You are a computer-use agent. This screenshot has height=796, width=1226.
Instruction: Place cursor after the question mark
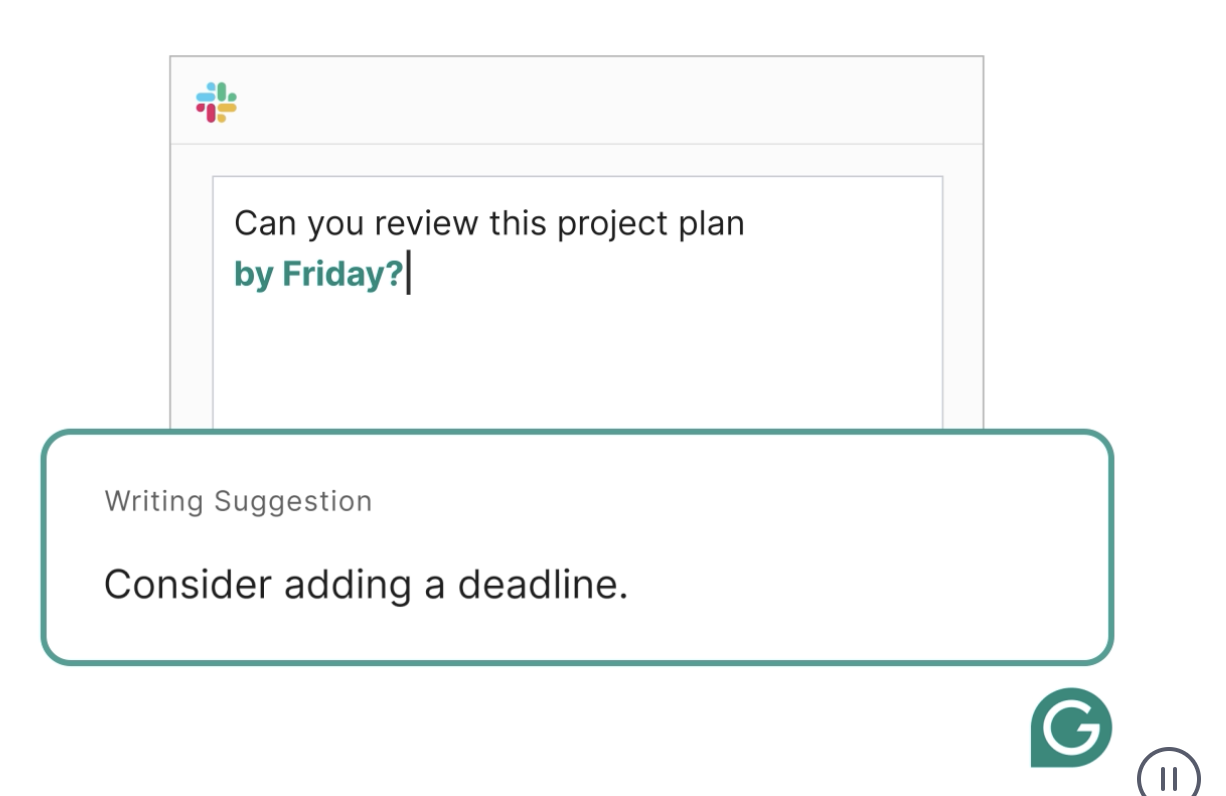click(x=406, y=274)
